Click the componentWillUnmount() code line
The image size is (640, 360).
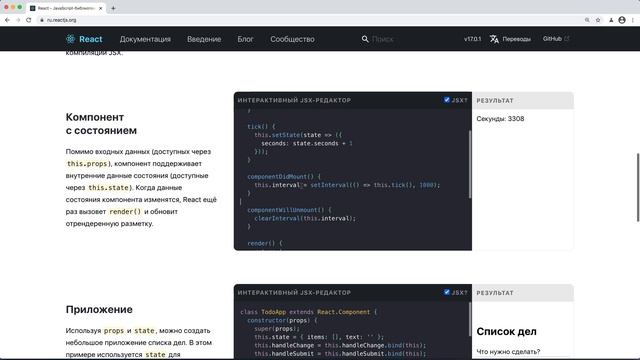[x=289, y=210]
